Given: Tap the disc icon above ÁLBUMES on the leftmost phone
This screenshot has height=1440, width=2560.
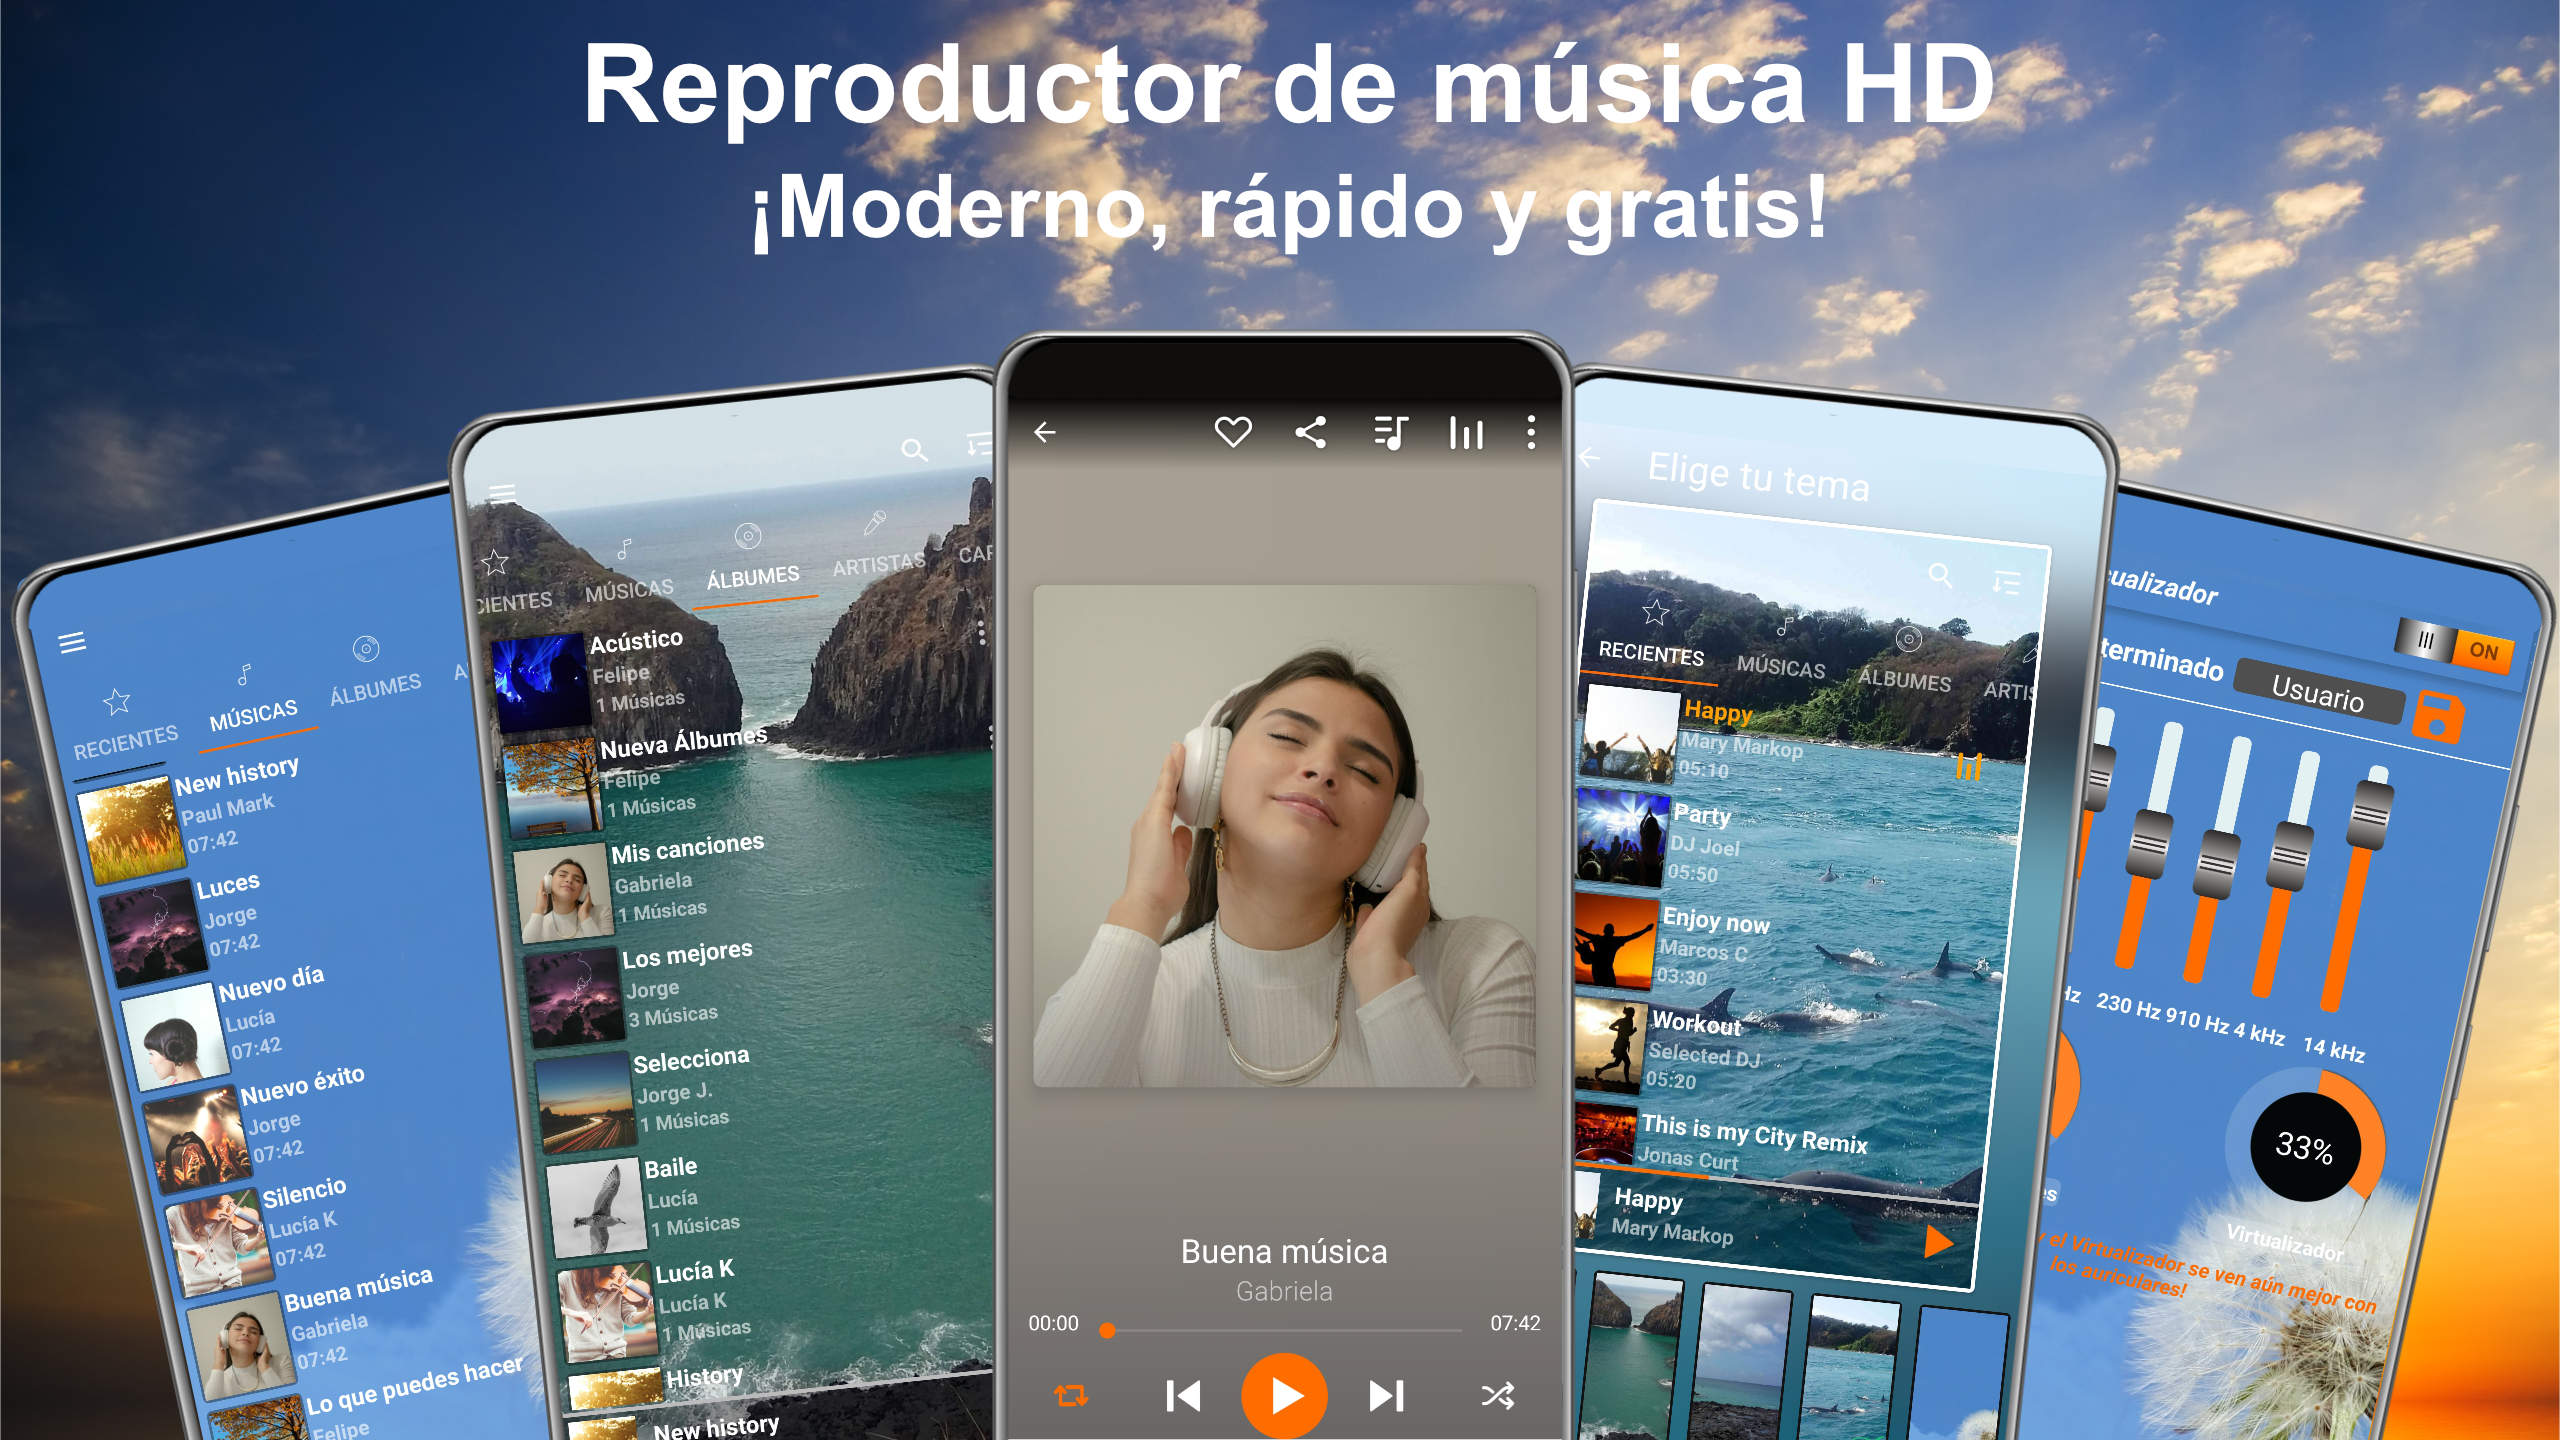Looking at the screenshot, I should tap(366, 648).
